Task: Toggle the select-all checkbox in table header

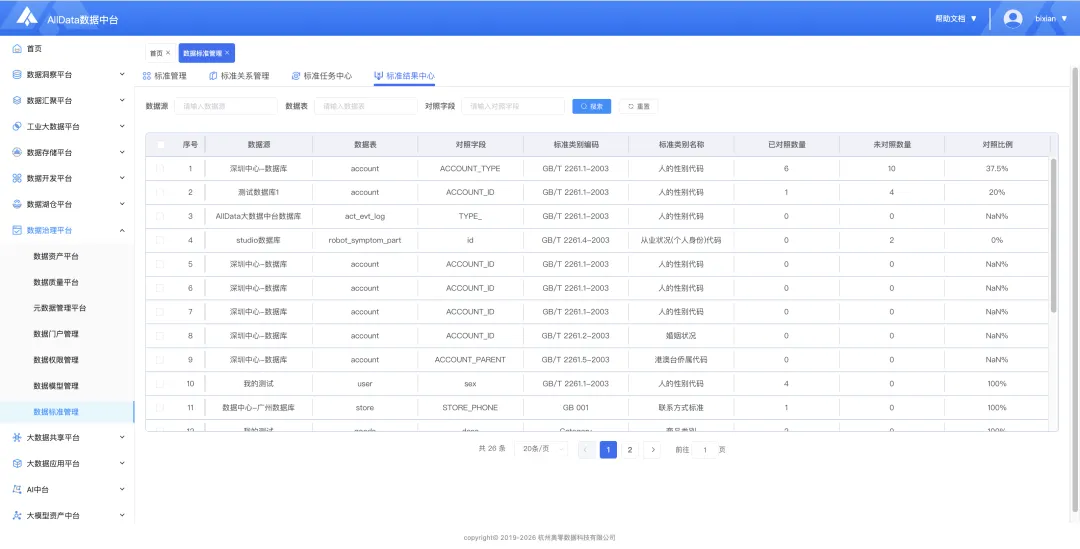Action: pos(160,145)
